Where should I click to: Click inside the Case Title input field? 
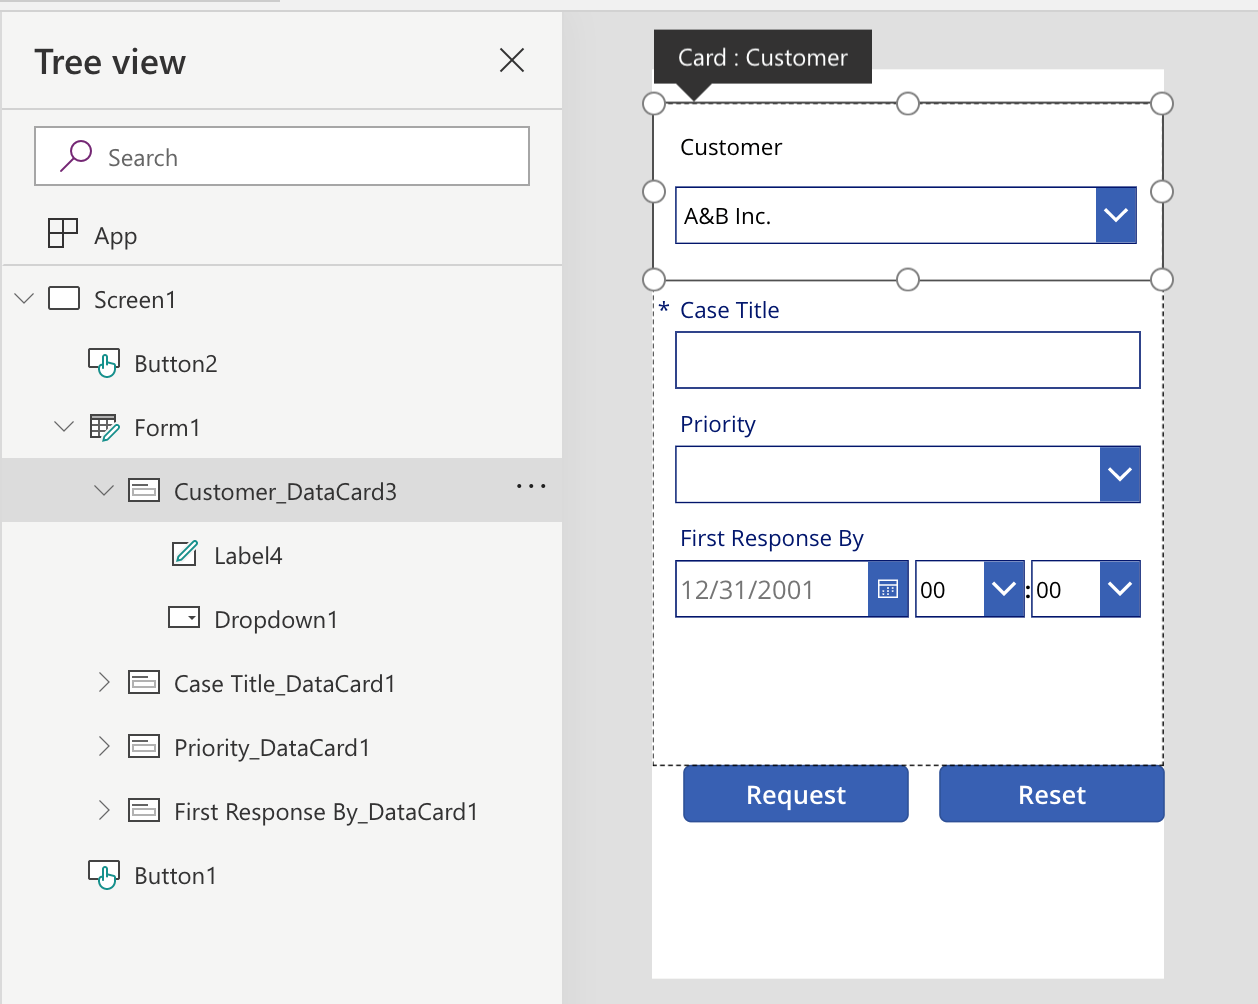click(907, 359)
